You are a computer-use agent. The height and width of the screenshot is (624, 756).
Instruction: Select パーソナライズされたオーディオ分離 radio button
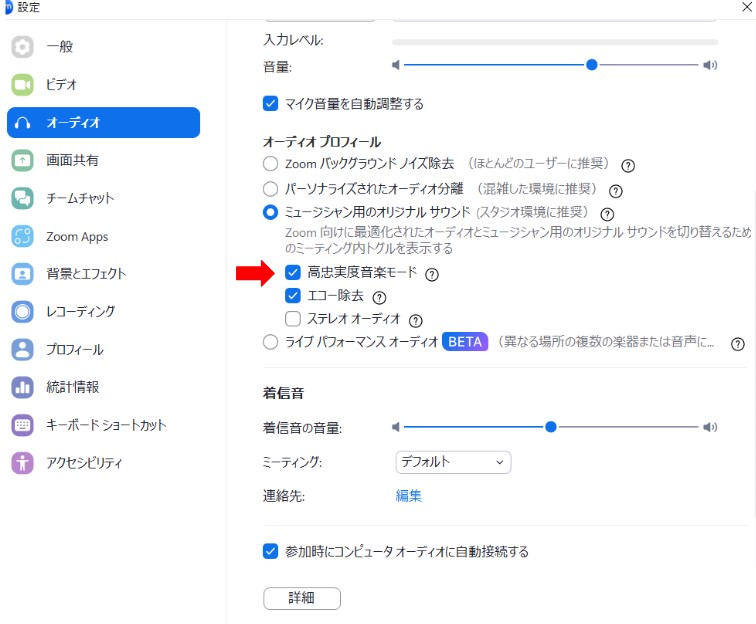(270, 189)
